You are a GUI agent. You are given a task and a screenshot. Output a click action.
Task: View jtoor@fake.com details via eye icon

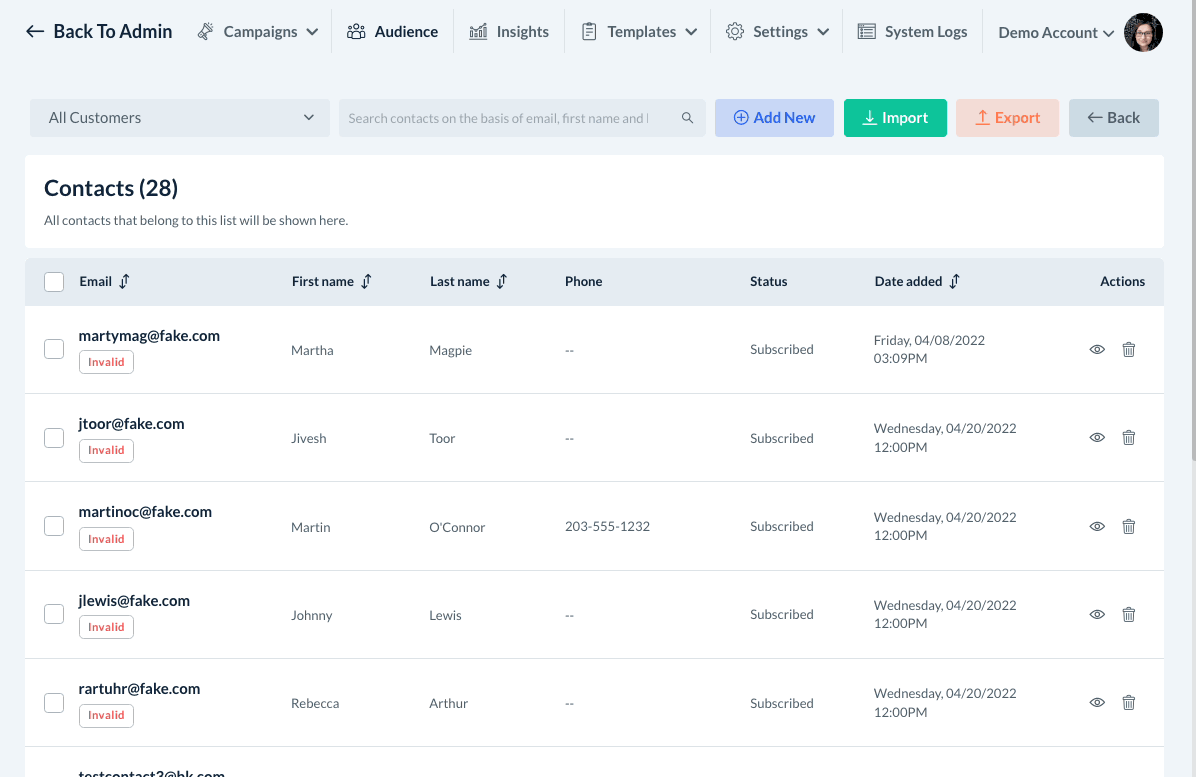[1097, 438]
